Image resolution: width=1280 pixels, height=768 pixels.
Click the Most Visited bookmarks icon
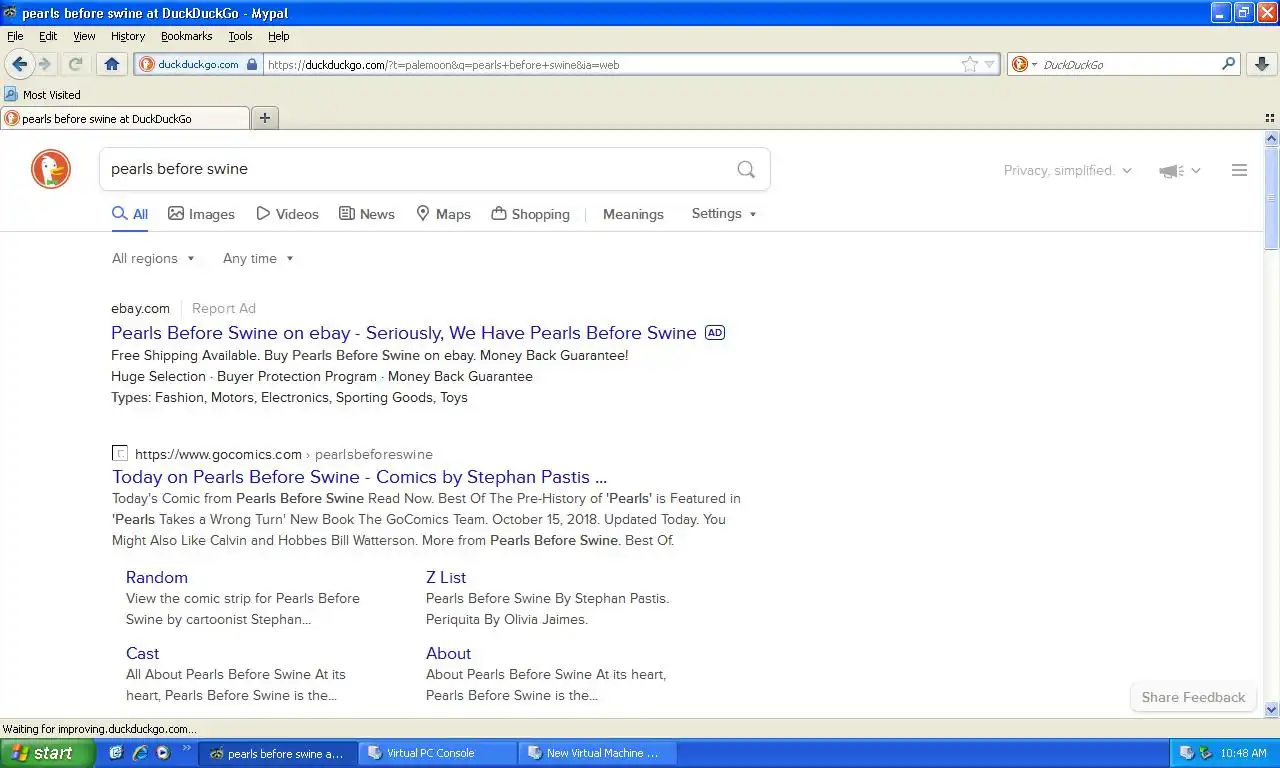(11, 94)
